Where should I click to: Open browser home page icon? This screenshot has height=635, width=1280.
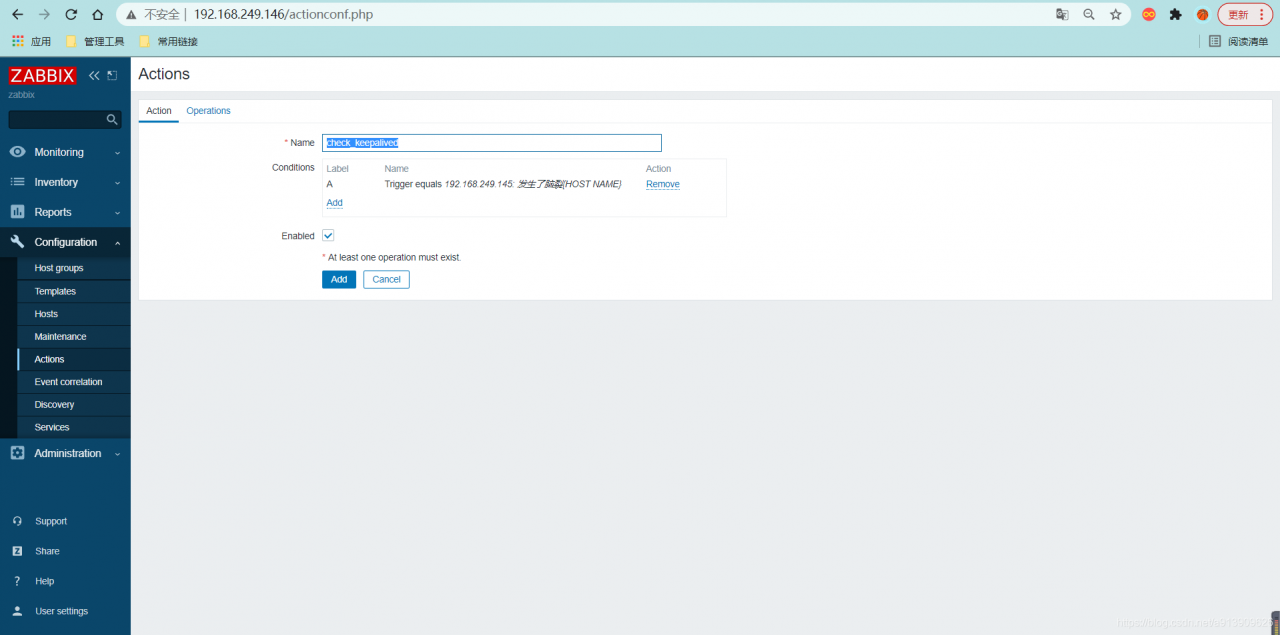(x=97, y=14)
